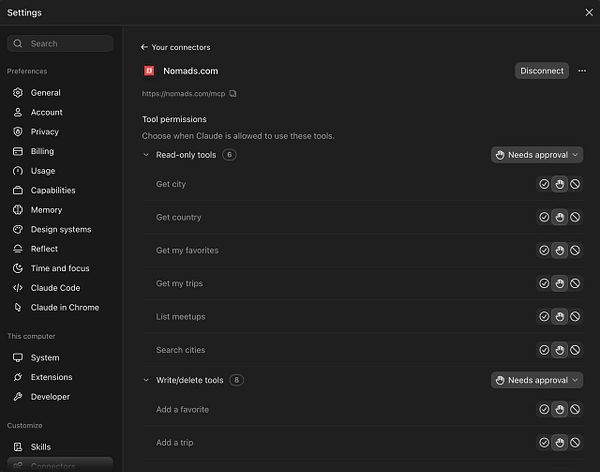This screenshot has height=472, width=600.
Task: Open General preferences
Action: point(60,93)
